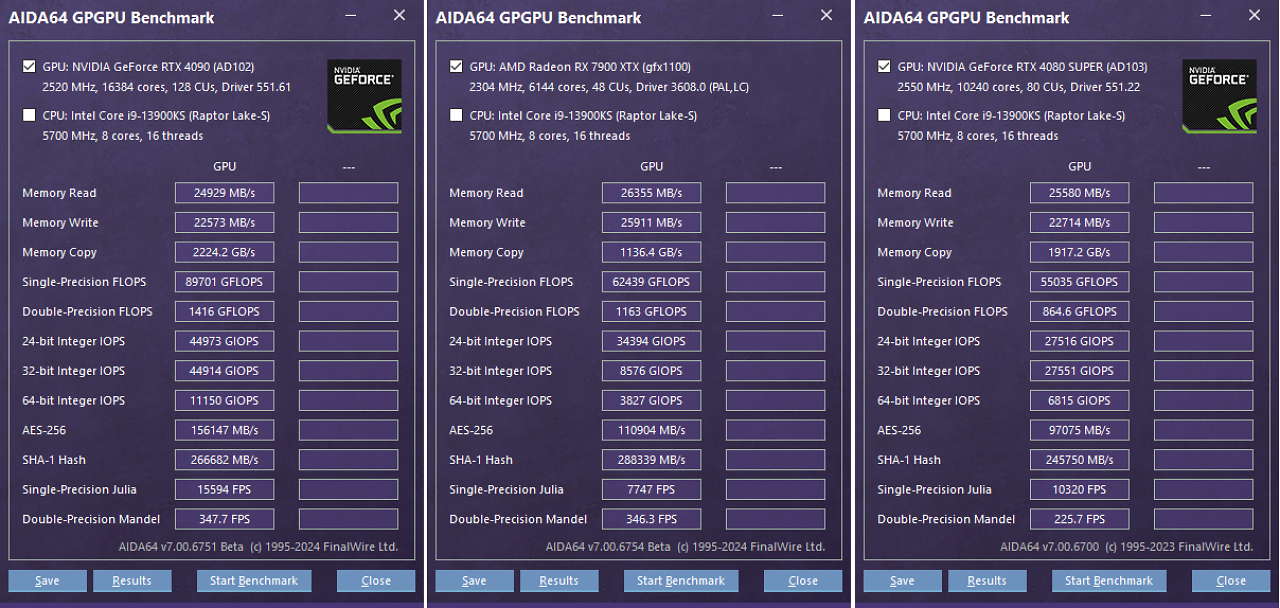This screenshot has height=608, width=1280.
Task: Click 32-bit Integer IOPS value 44914 GIOPS
Action: pyautogui.click(x=224, y=371)
